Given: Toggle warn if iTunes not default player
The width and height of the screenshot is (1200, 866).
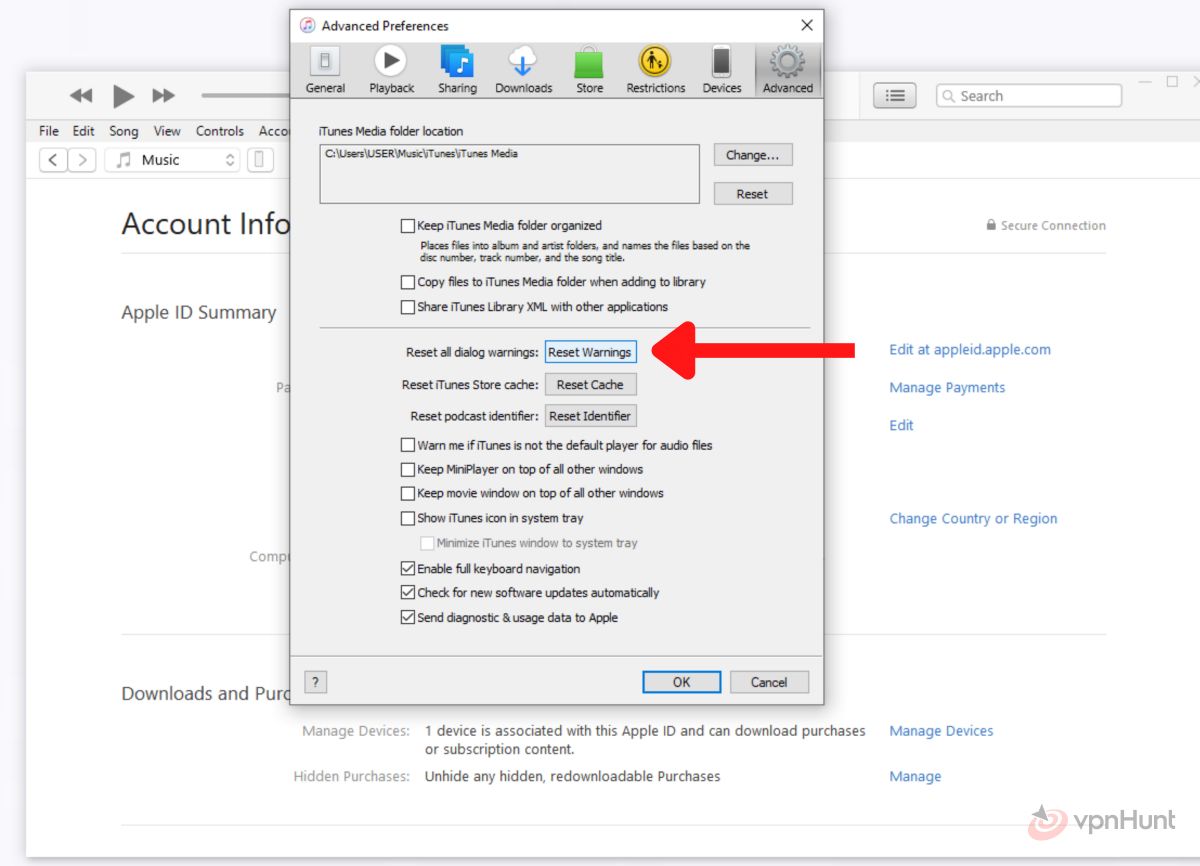Looking at the screenshot, I should (x=408, y=445).
